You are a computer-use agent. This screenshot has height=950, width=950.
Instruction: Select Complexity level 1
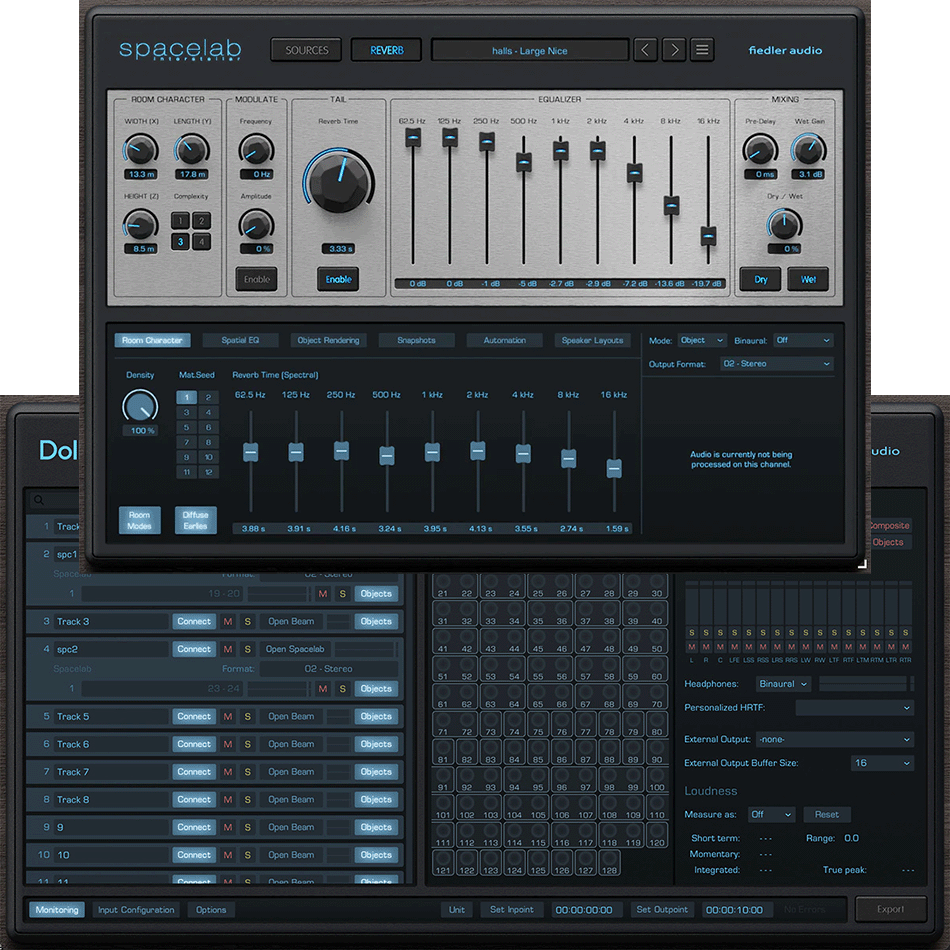point(180,221)
